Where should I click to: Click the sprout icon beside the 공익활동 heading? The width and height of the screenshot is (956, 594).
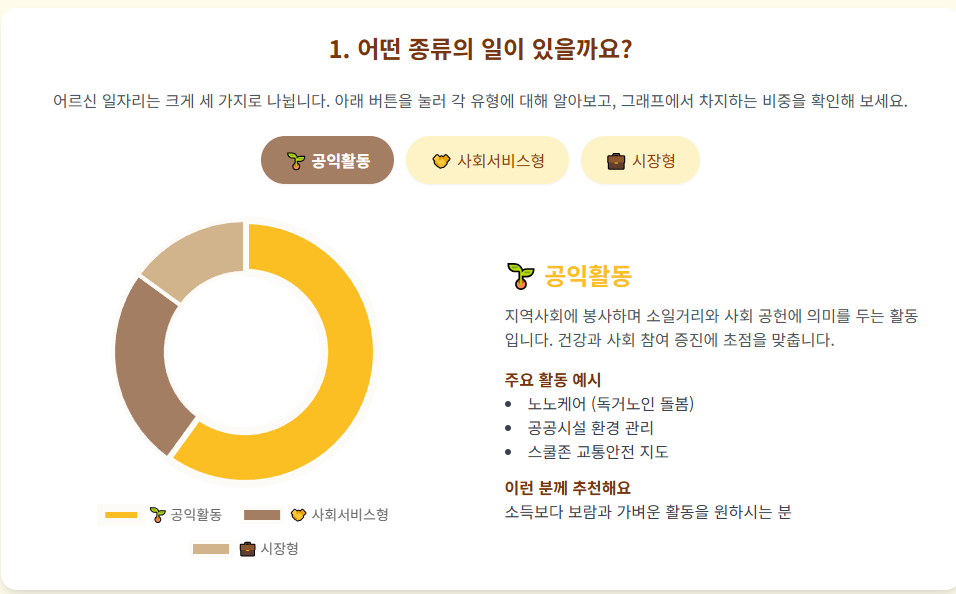pos(519,272)
